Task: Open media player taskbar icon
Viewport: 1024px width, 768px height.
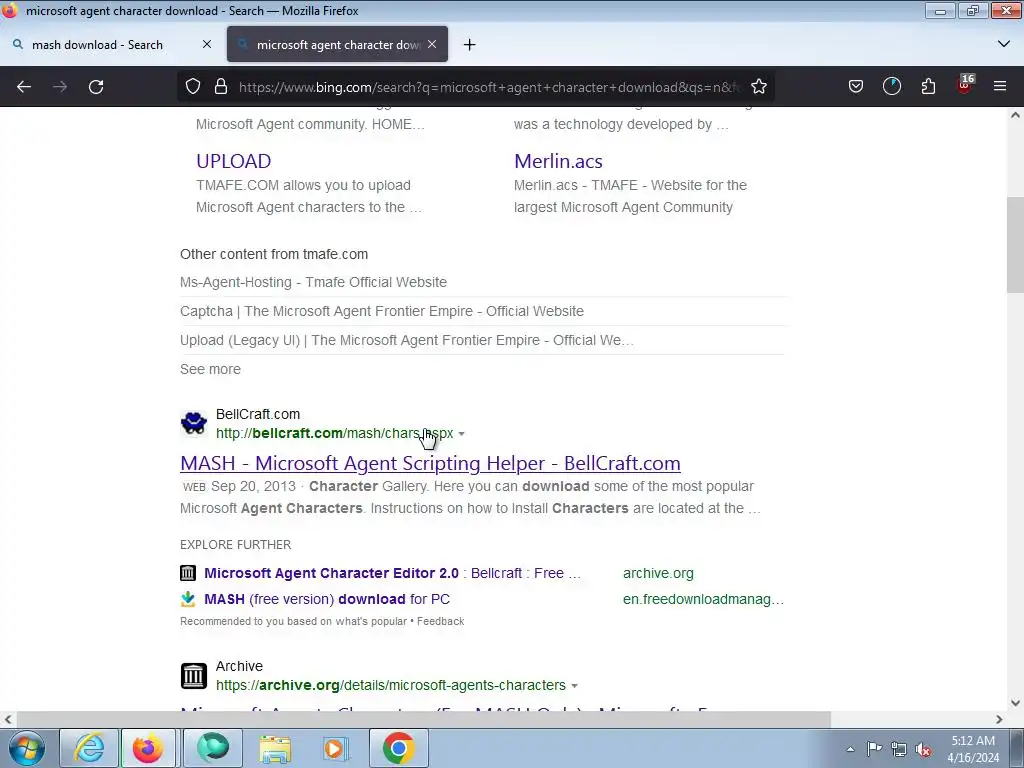Action: (336, 748)
